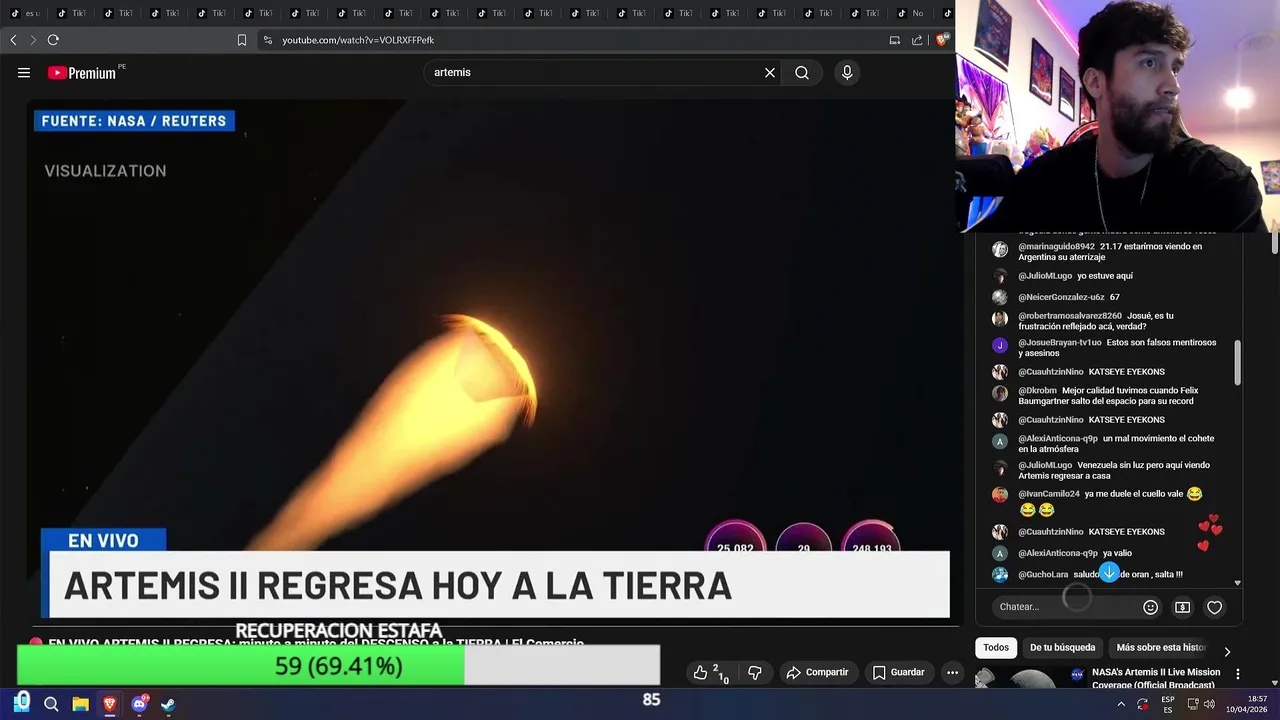This screenshot has height=720, width=1280.
Task: Open Steam from the taskbar
Action: tap(168, 704)
